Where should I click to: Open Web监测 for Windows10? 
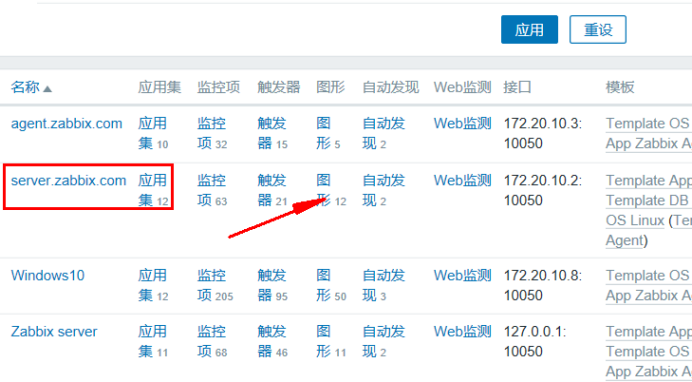pyautogui.click(x=462, y=275)
